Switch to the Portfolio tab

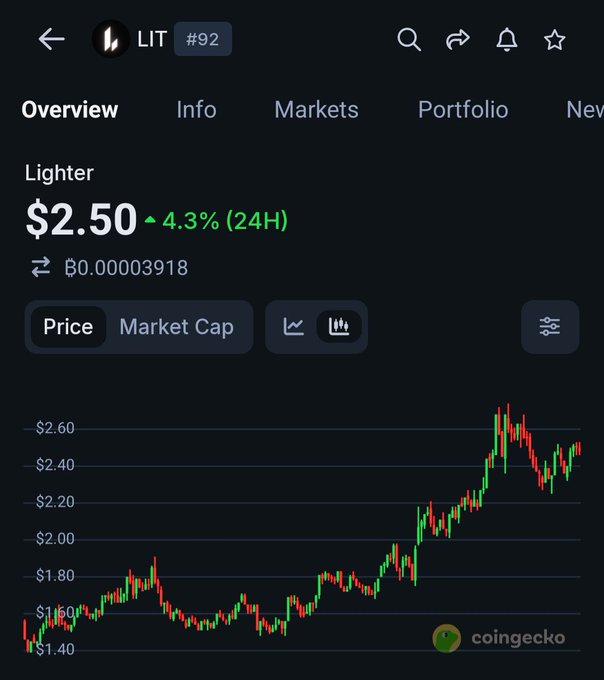click(463, 110)
